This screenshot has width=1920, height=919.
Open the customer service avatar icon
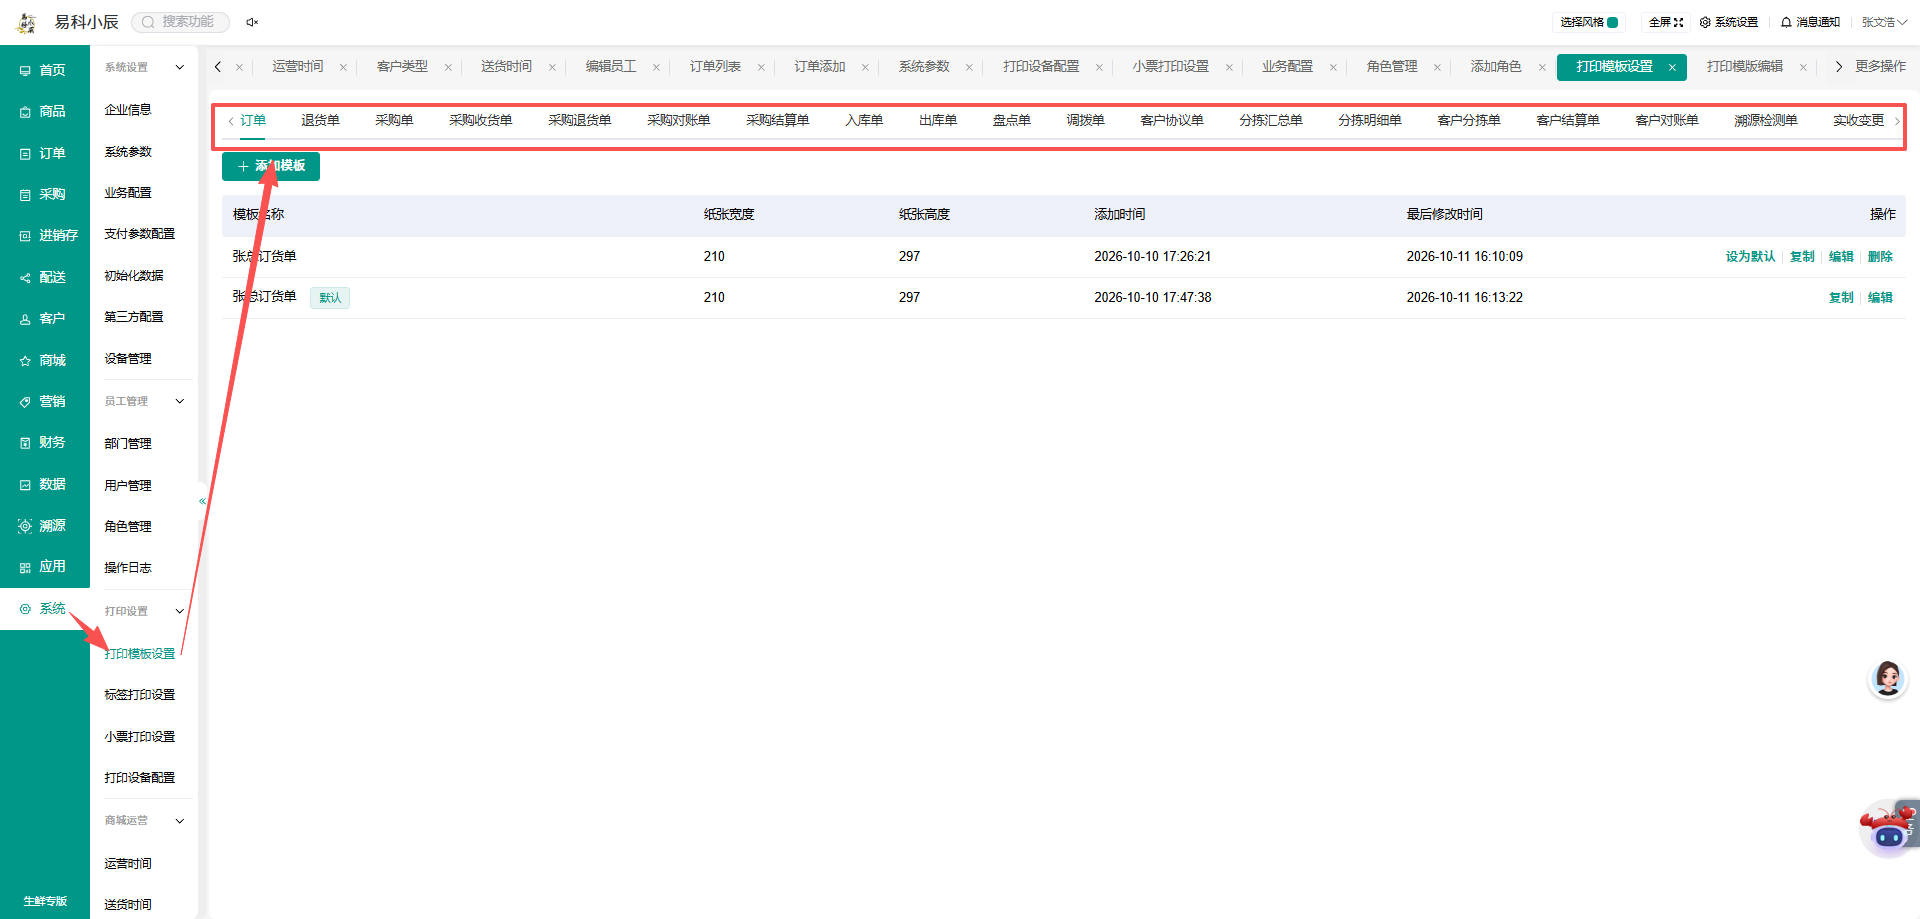[x=1888, y=679]
